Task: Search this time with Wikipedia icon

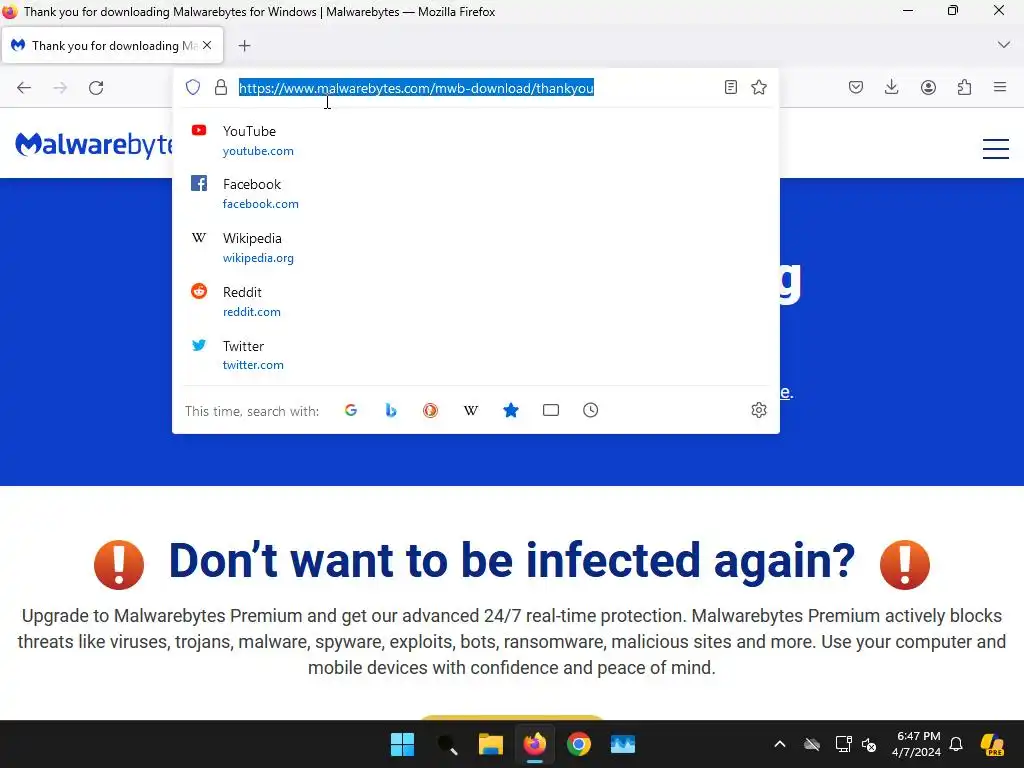Action: [x=471, y=410]
